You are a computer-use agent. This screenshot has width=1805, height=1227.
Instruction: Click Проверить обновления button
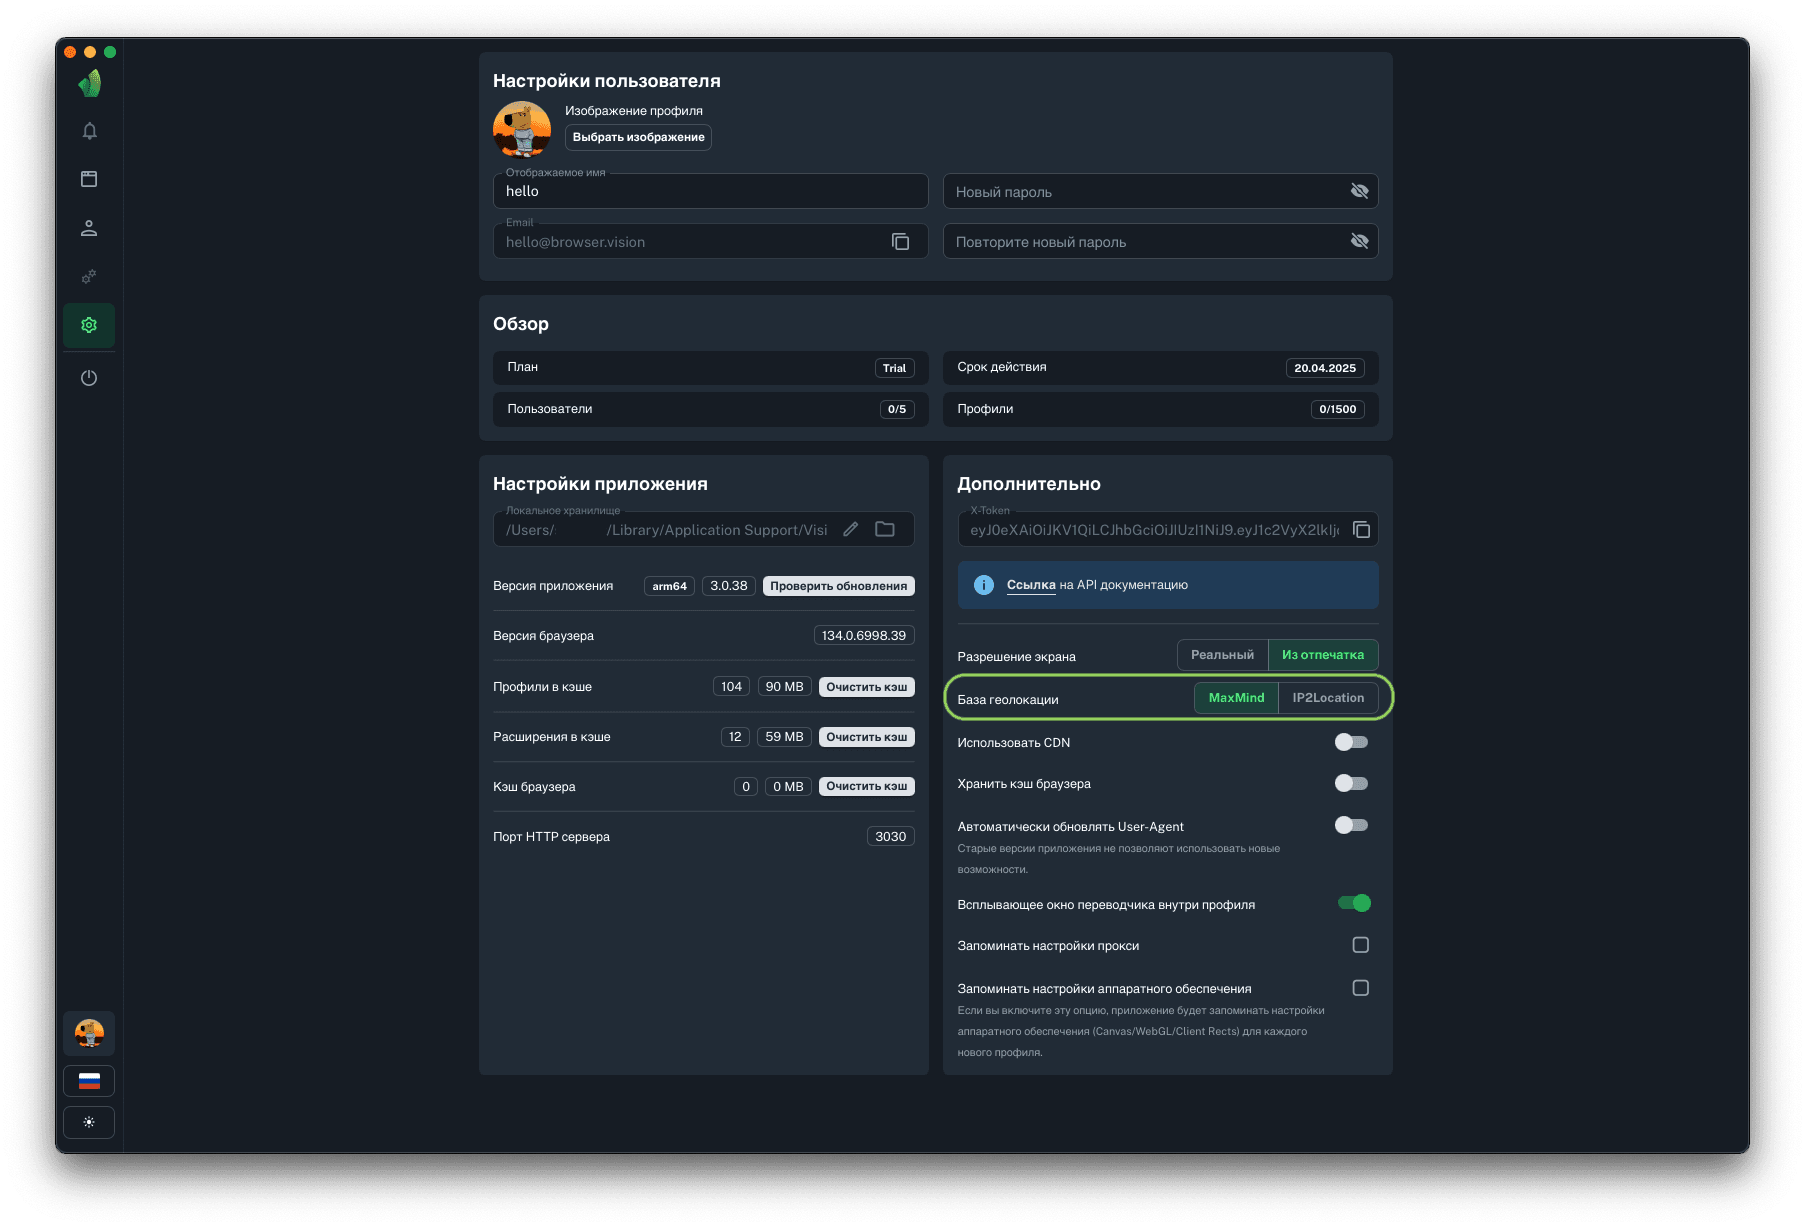(838, 586)
